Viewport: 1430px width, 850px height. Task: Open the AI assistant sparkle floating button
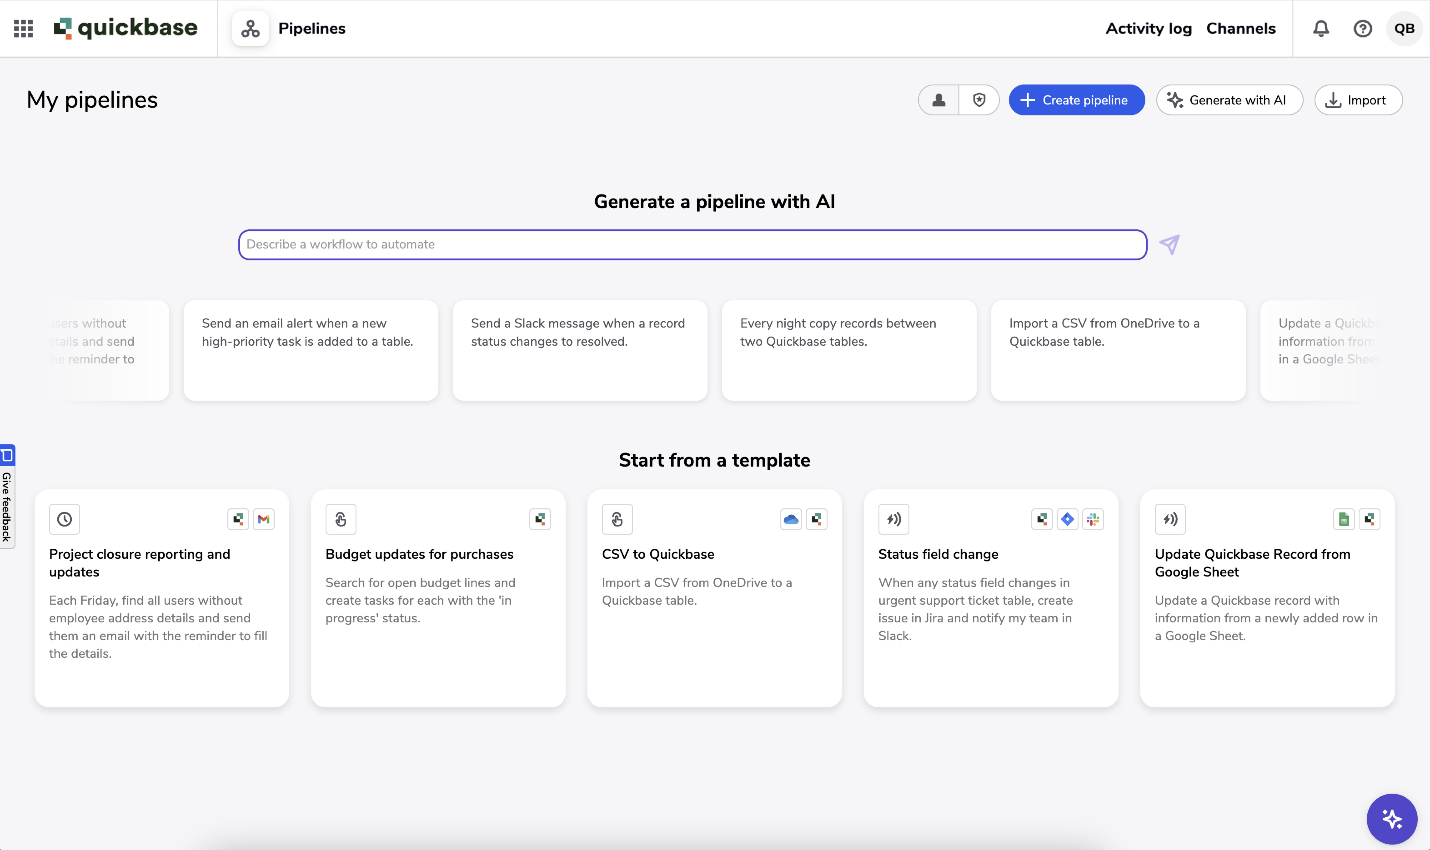(x=1392, y=820)
